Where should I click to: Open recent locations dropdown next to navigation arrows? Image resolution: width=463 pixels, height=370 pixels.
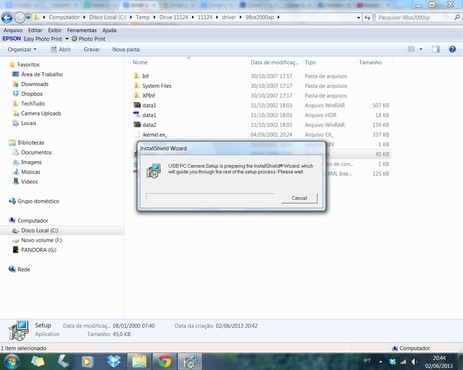click(28, 18)
